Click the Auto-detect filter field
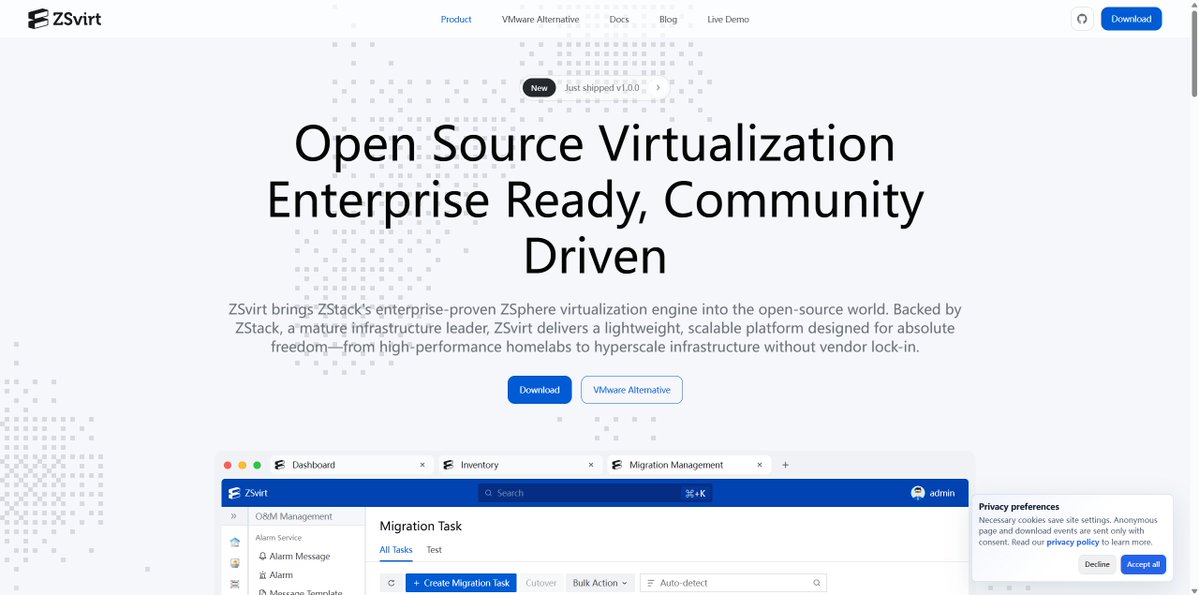 pos(733,583)
